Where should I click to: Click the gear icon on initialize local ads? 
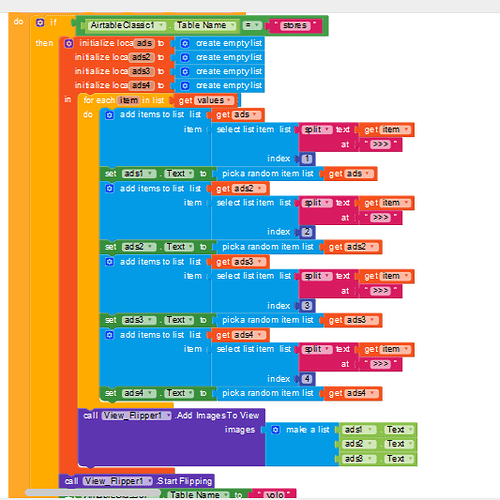69,43
